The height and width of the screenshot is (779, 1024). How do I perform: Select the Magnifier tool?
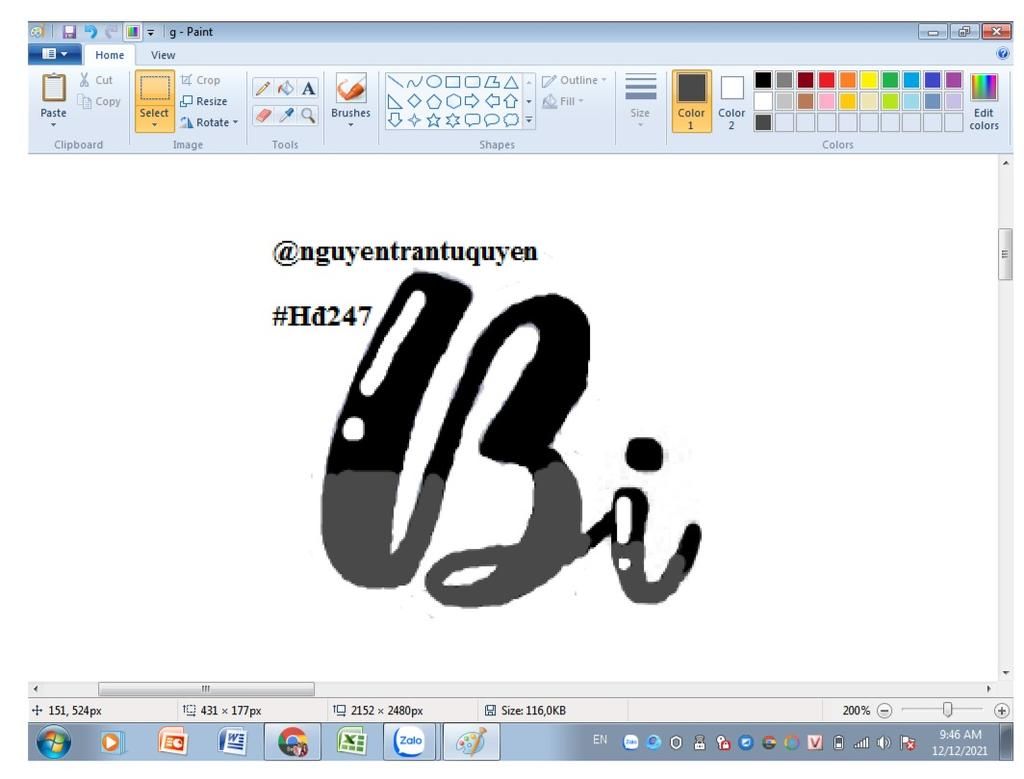coord(308,115)
